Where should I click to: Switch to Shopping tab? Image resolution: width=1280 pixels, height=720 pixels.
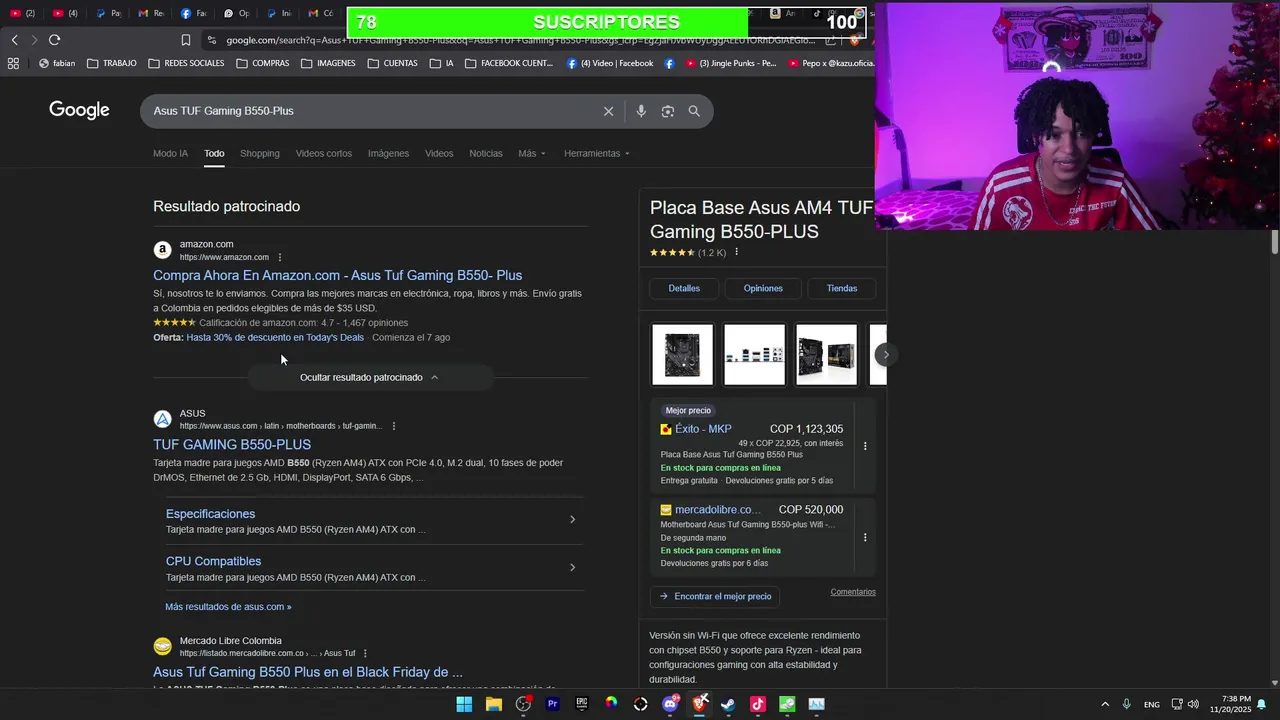tap(260, 153)
